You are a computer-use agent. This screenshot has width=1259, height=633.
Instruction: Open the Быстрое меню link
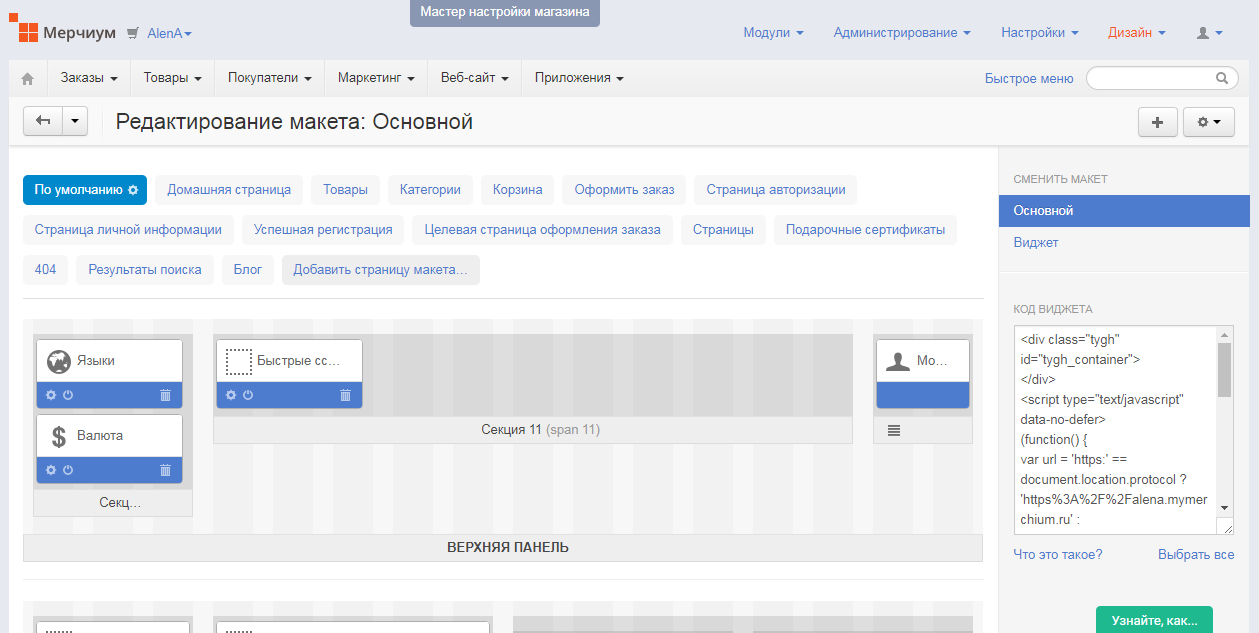tap(1029, 78)
